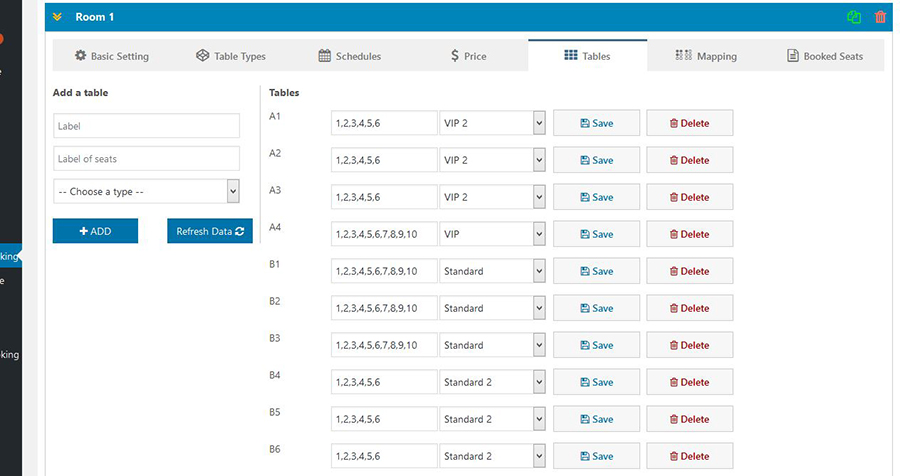
Task: Open the type dropdown for table A1
Action: point(492,123)
